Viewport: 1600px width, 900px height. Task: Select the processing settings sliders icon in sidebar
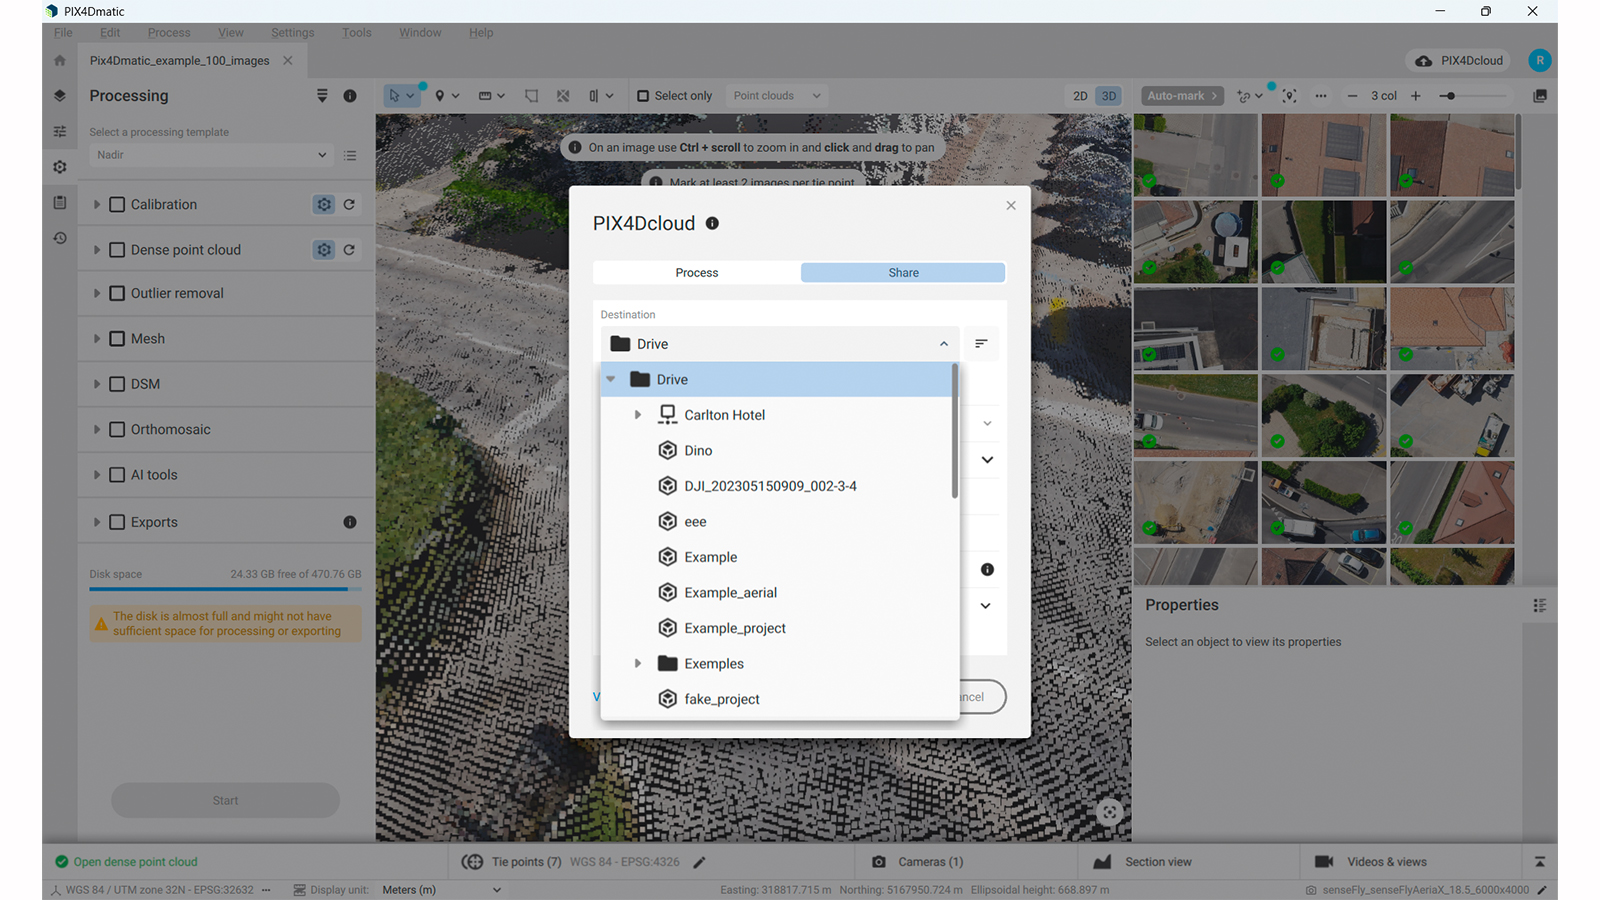coord(59,131)
